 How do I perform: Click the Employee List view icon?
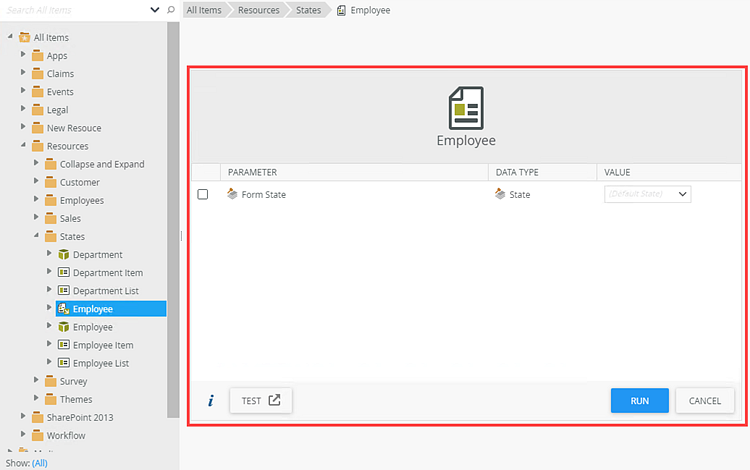[x=63, y=363]
